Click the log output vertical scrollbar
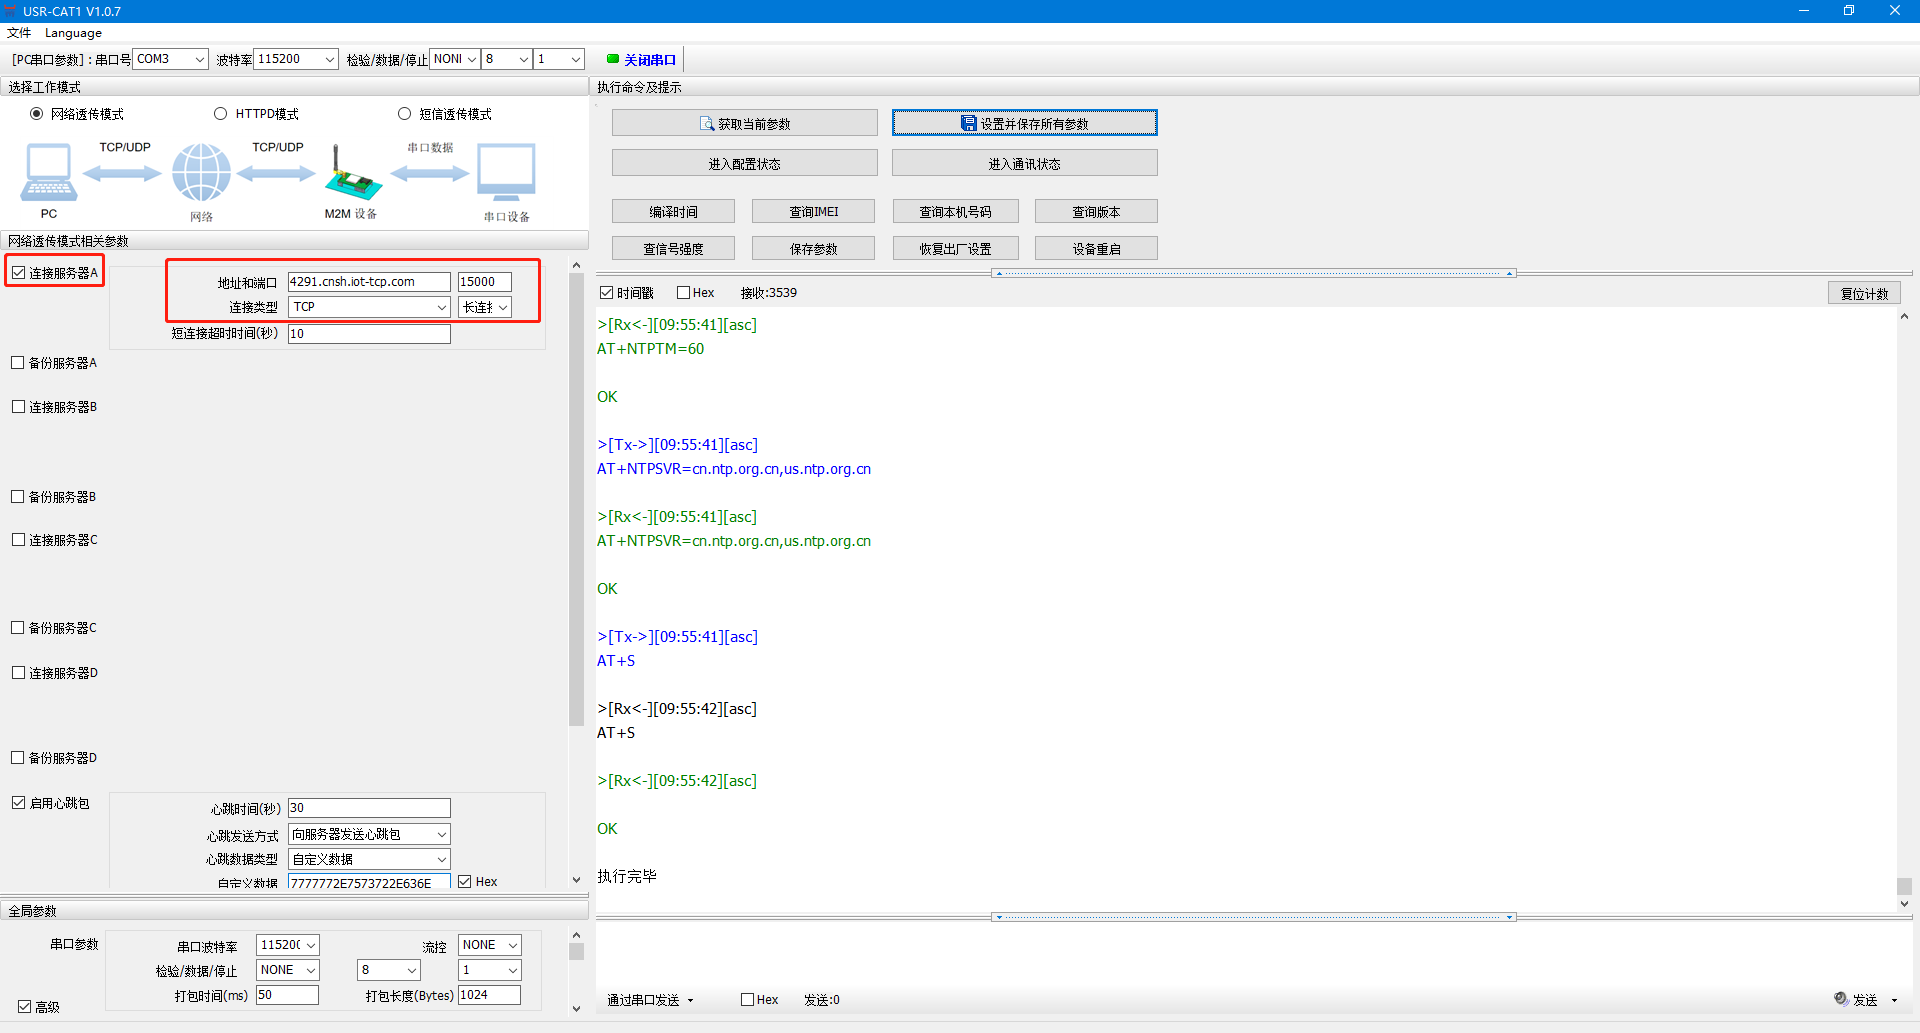 (1904, 600)
